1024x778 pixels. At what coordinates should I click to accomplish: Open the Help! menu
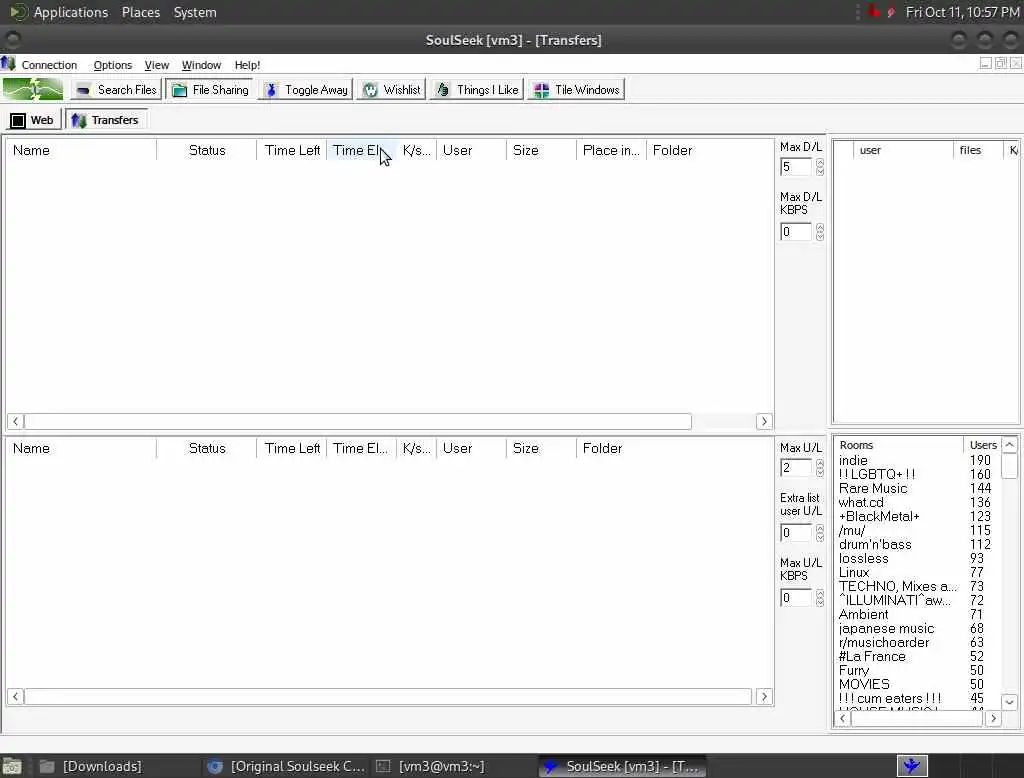tap(248, 65)
